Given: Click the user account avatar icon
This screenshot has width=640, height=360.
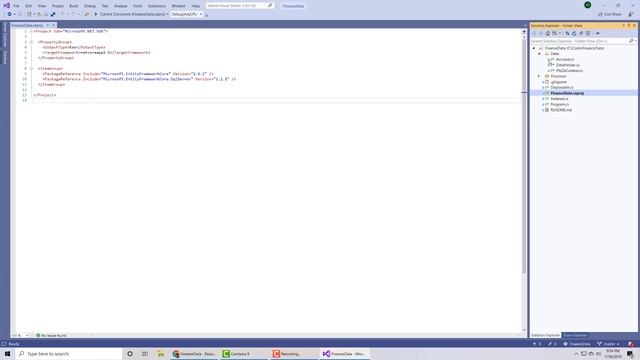Looking at the screenshot, I should tap(587, 5).
